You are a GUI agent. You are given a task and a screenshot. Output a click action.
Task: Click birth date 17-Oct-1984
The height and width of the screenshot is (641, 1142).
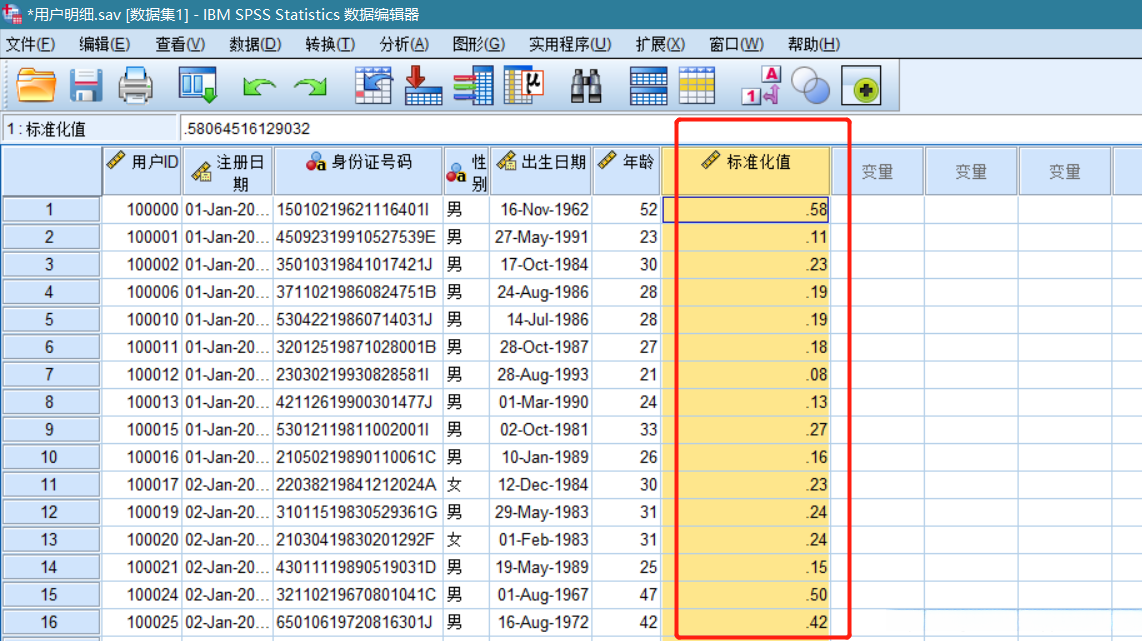[541, 264]
